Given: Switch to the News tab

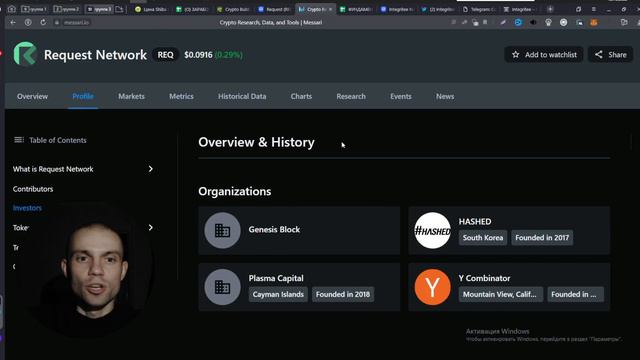Looking at the screenshot, I should tap(445, 96).
